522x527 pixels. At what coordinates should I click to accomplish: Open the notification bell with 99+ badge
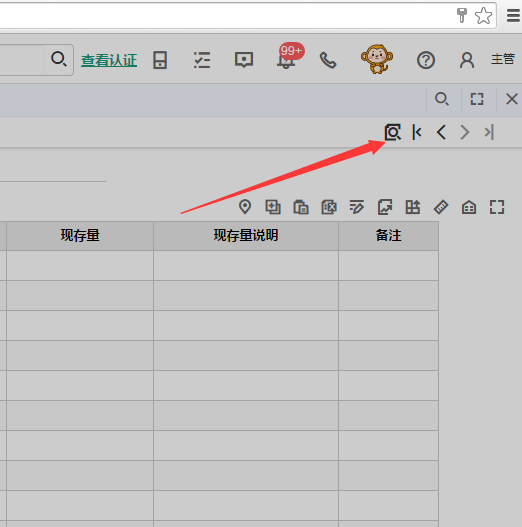coord(286,60)
